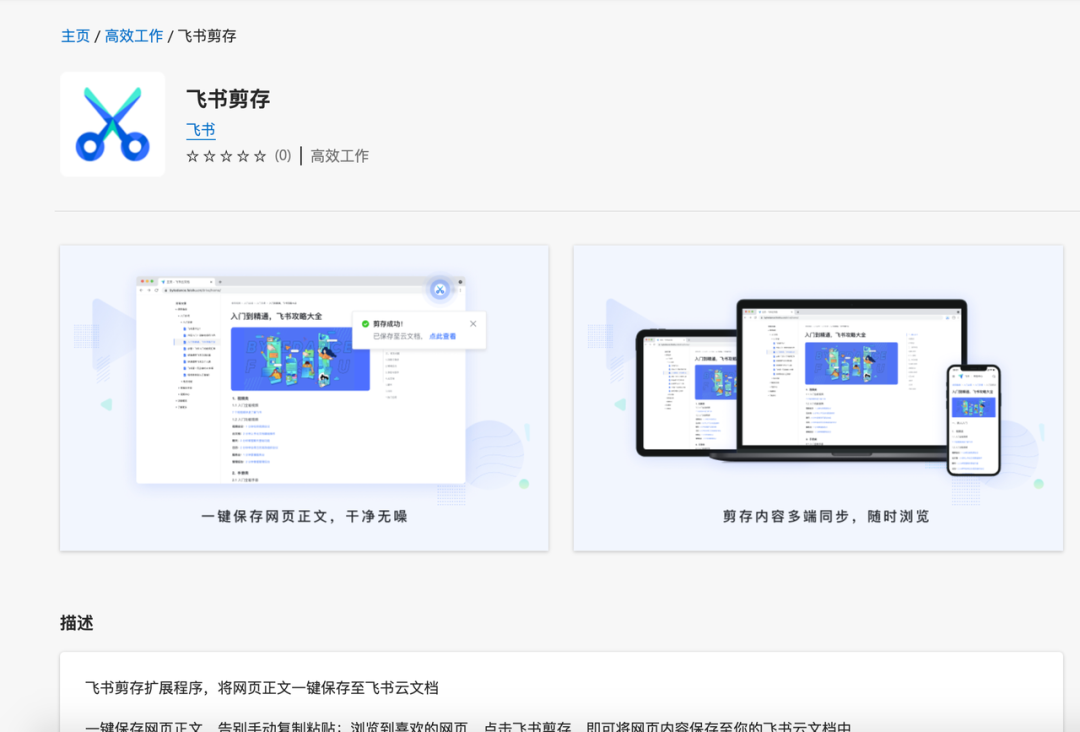This screenshot has height=732, width=1080.
Task: Open publisher link 飞书
Action: pos(200,129)
